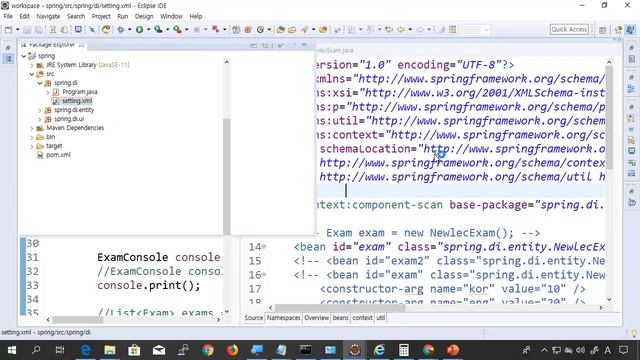Expand the spring.di.ui package
640x360 pixels.
(x=40, y=119)
